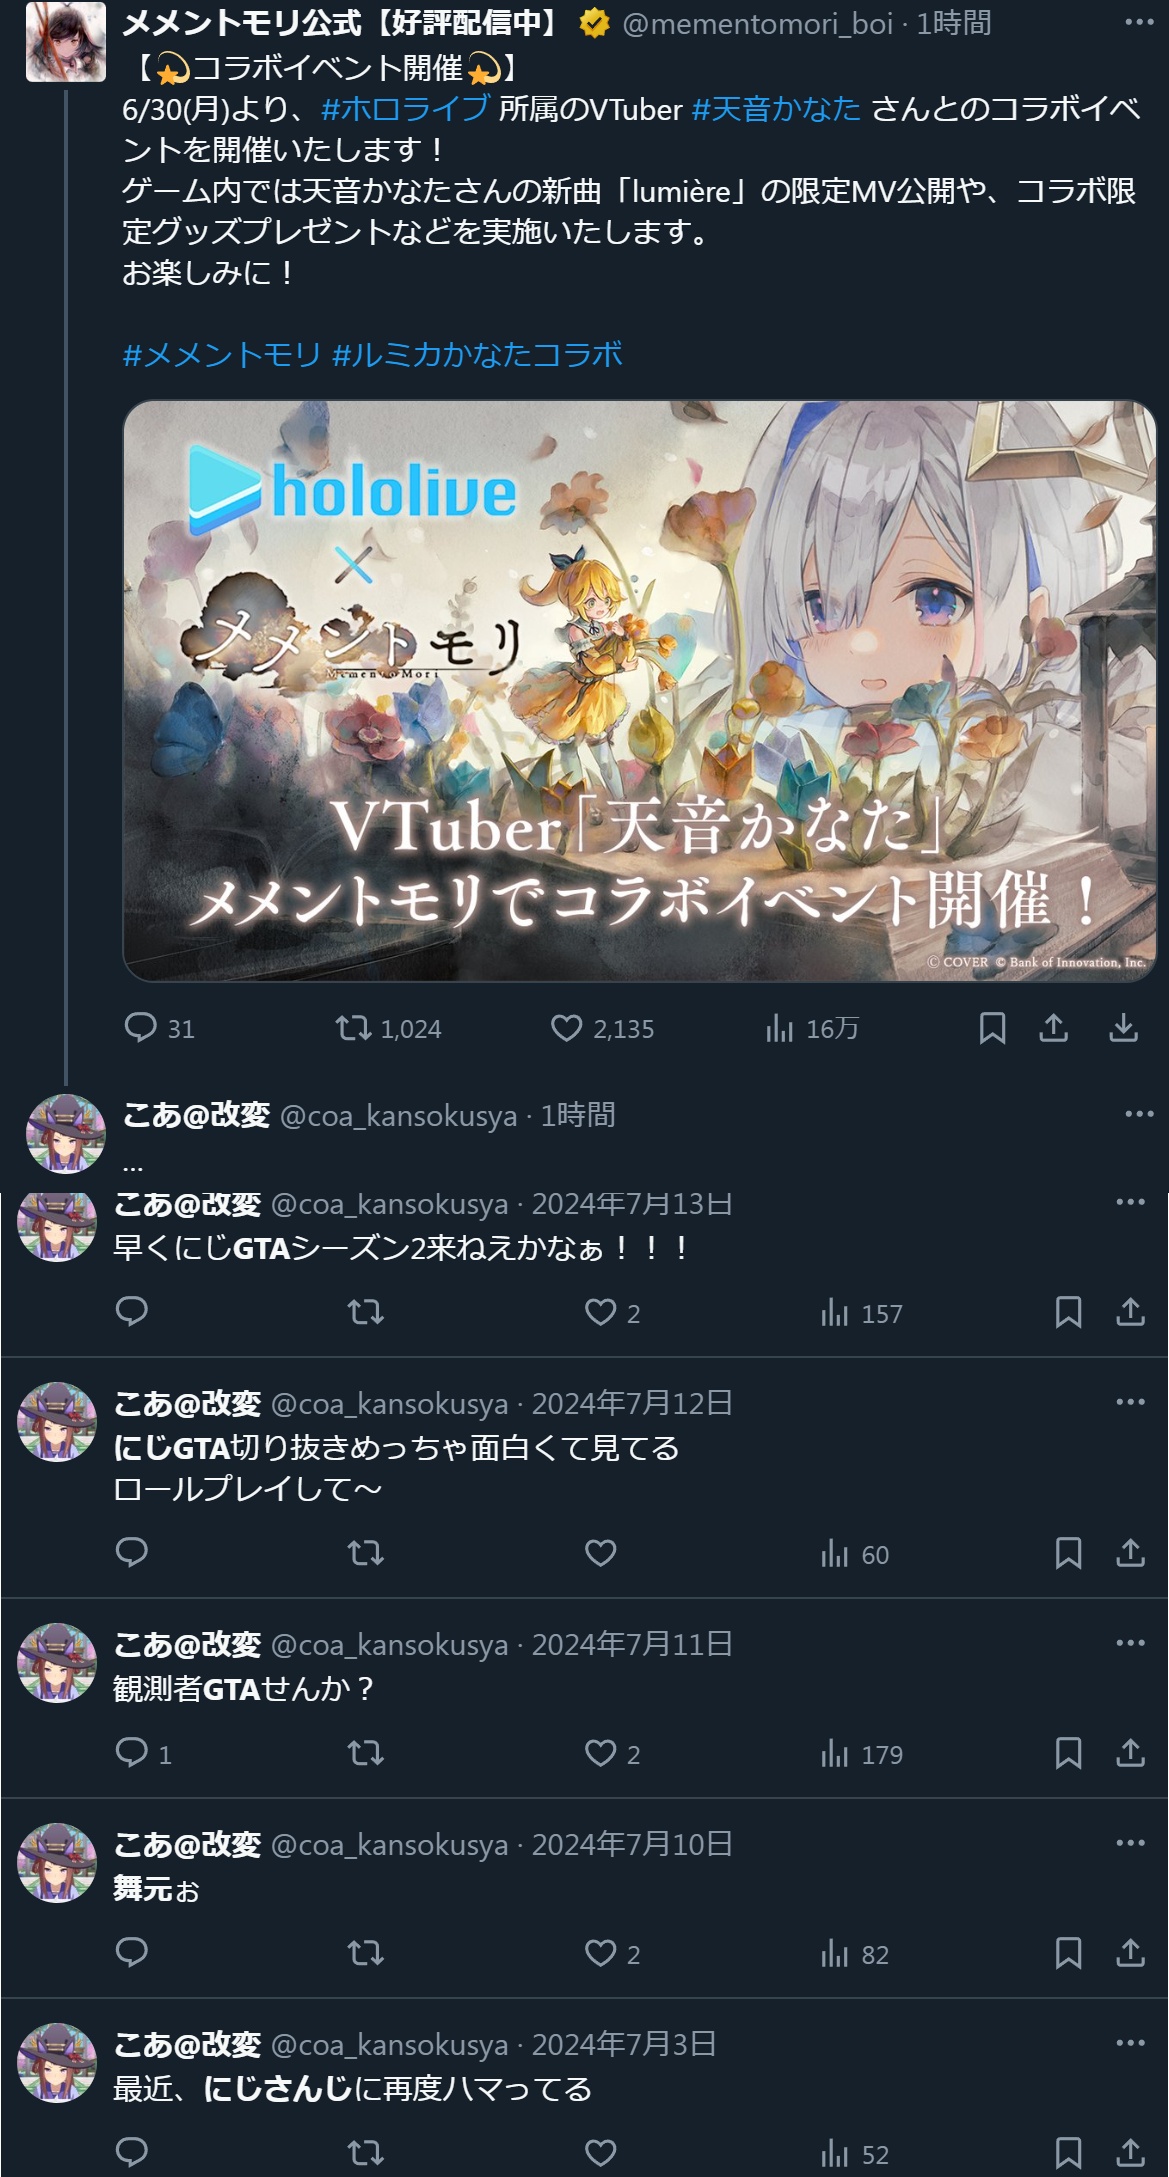
Task: Open メメントモリ公式 profile avatar
Action: [65, 41]
